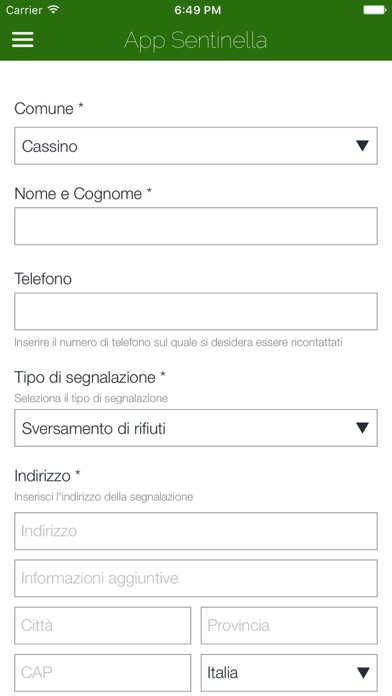392x696 pixels.
Task: Click the arrow on the Italia selector
Action: [363, 672]
